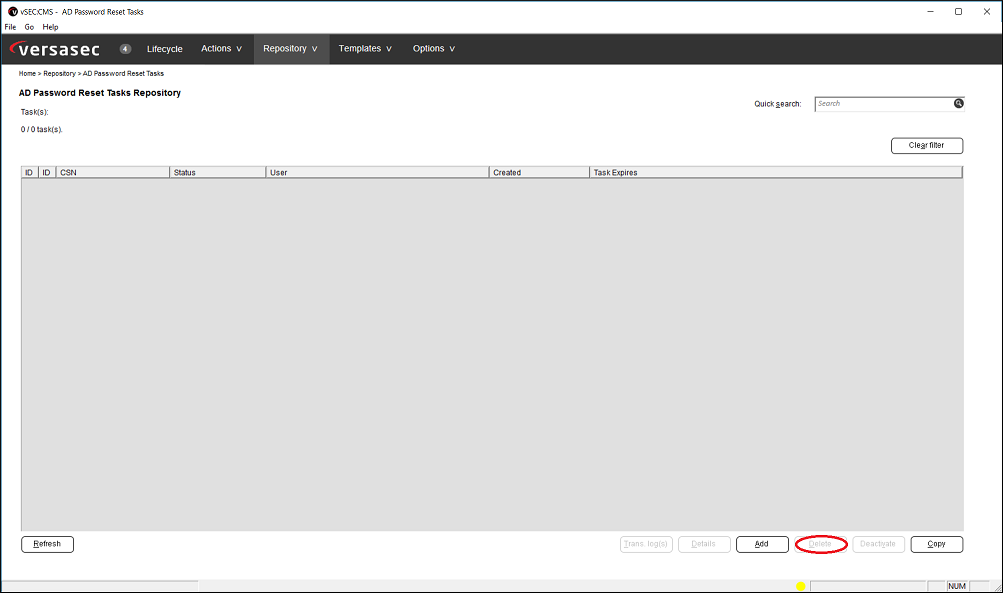
Task: Click the quick search magnifier icon
Action: tap(958, 104)
